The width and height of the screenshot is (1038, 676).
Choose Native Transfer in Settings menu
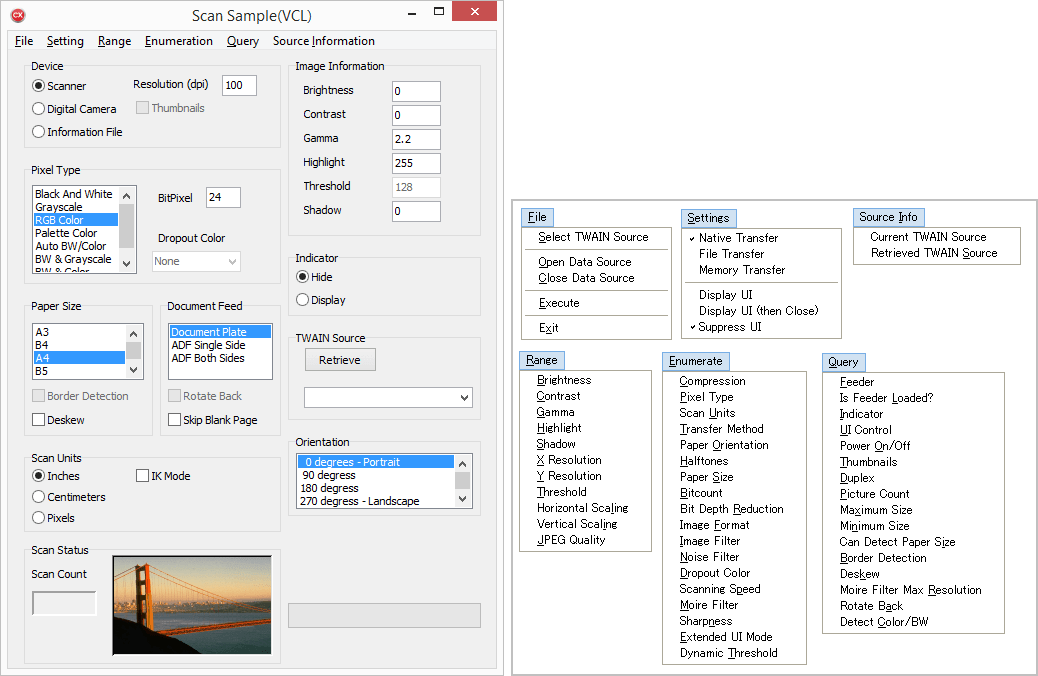[738, 238]
